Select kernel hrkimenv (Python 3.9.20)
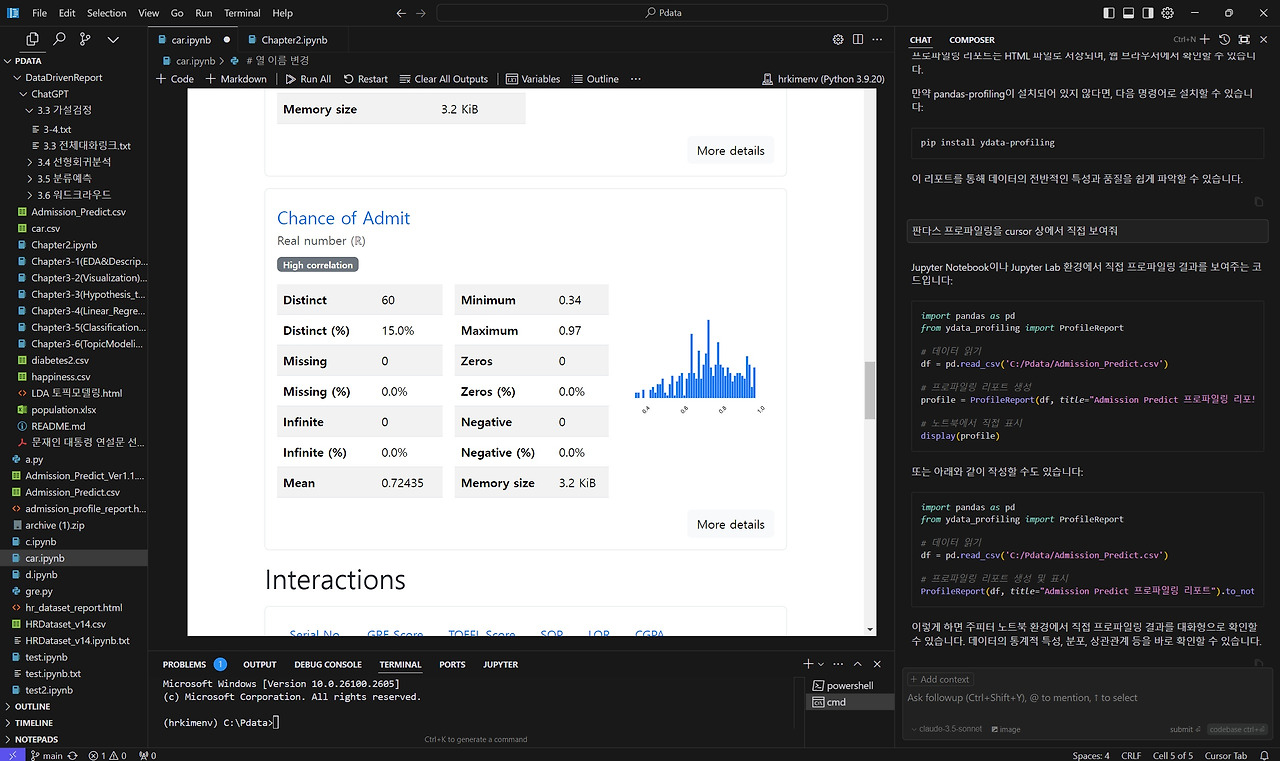1280x761 pixels. point(825,79)
